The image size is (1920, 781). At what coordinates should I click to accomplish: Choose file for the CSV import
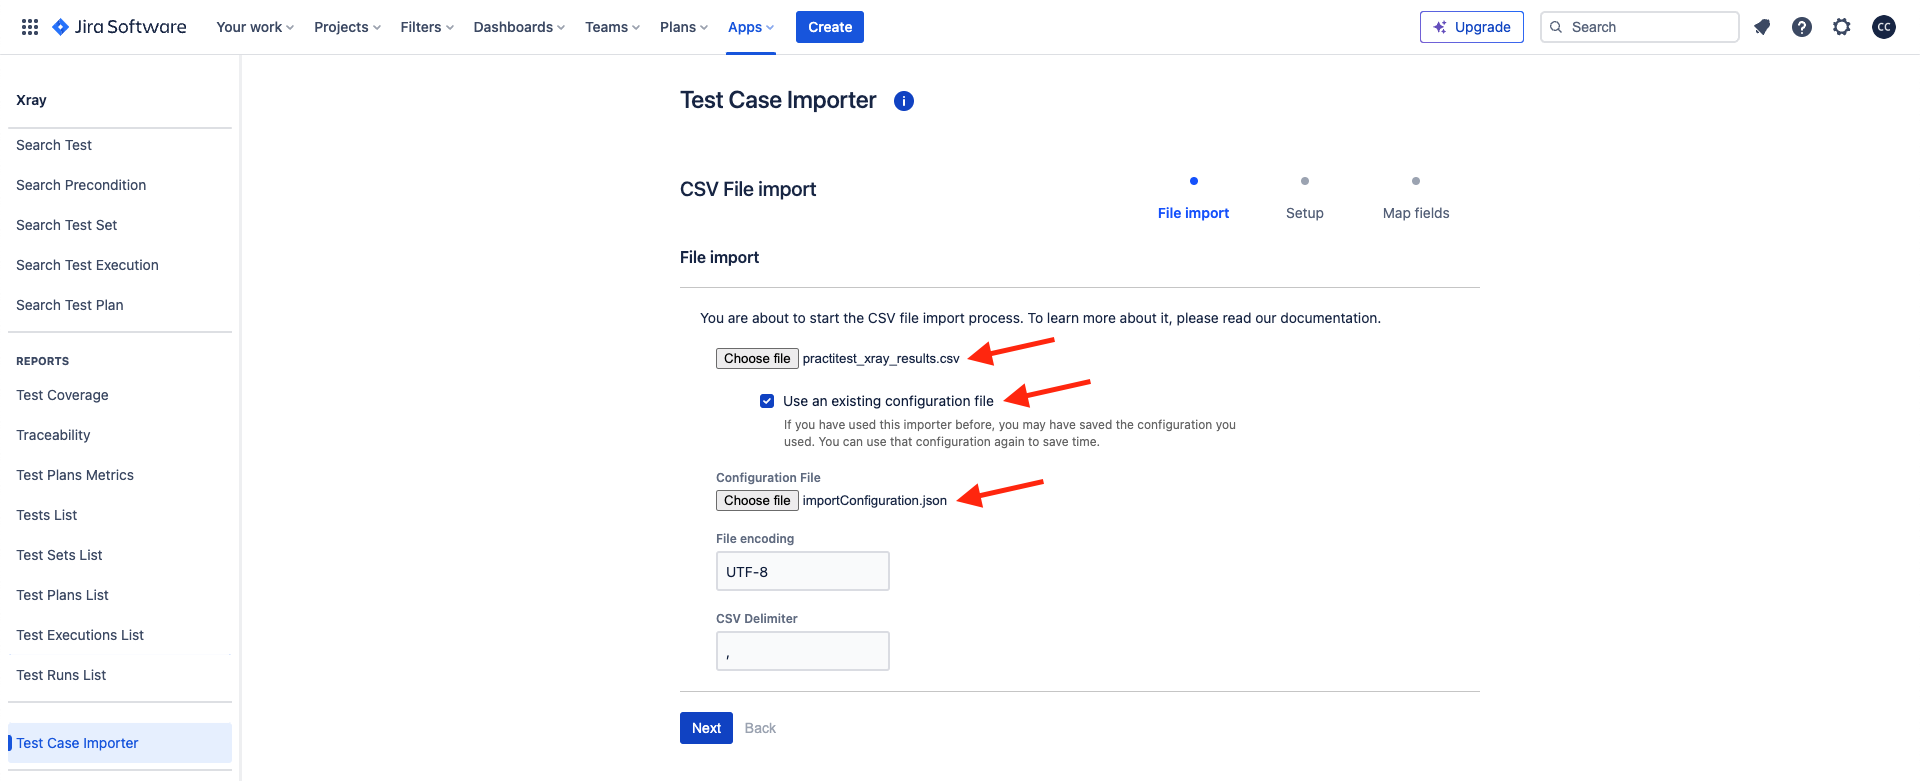tap(757, 359)
